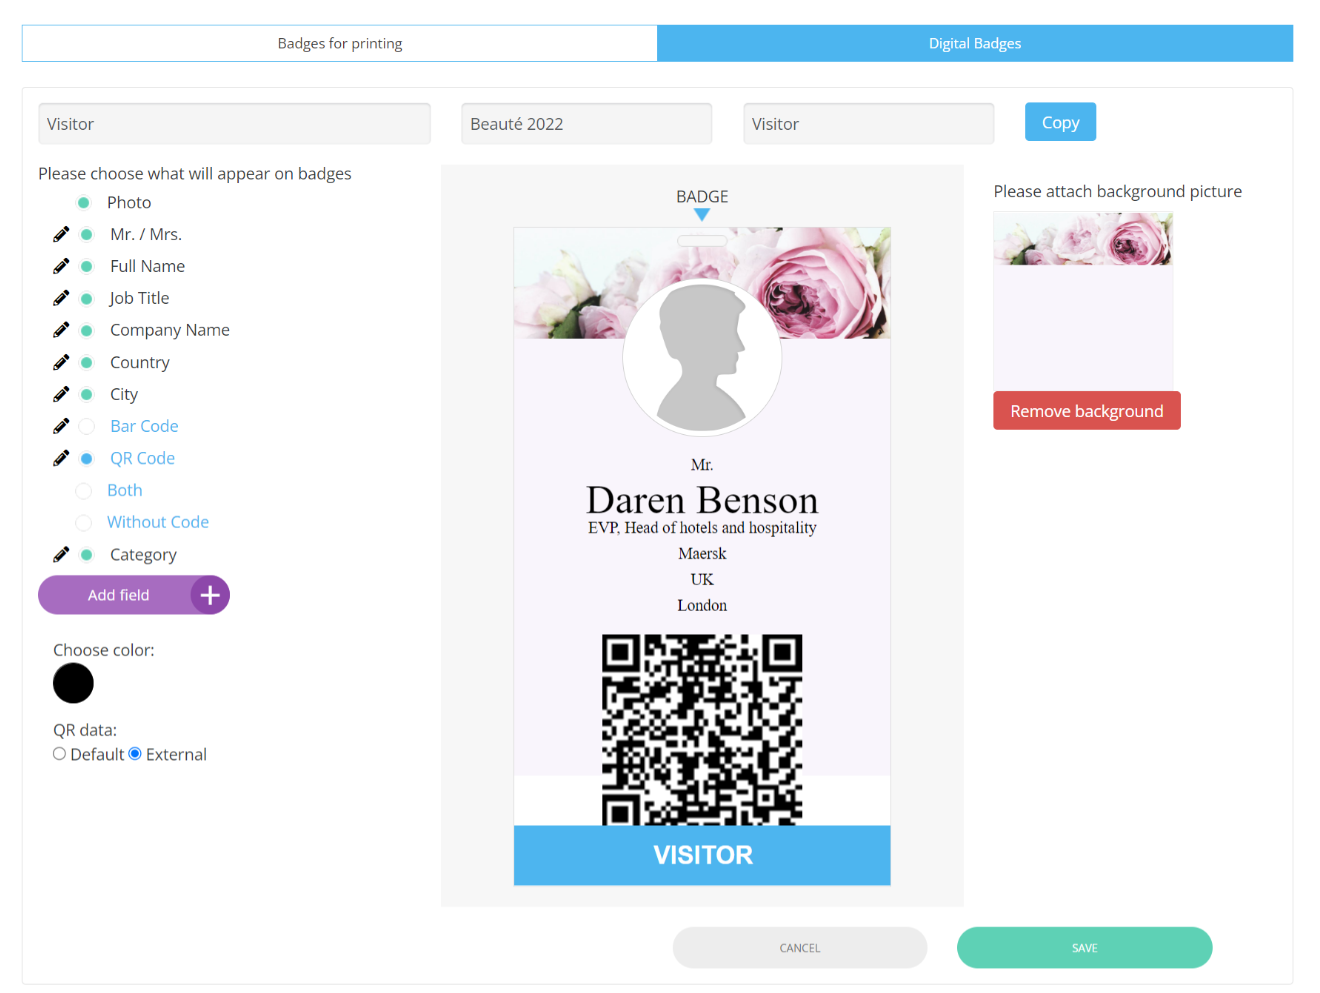Choose Default QR data radio button
This screenshot has width=1320, height=993.
pyautogui.click(x=60, y=754)
